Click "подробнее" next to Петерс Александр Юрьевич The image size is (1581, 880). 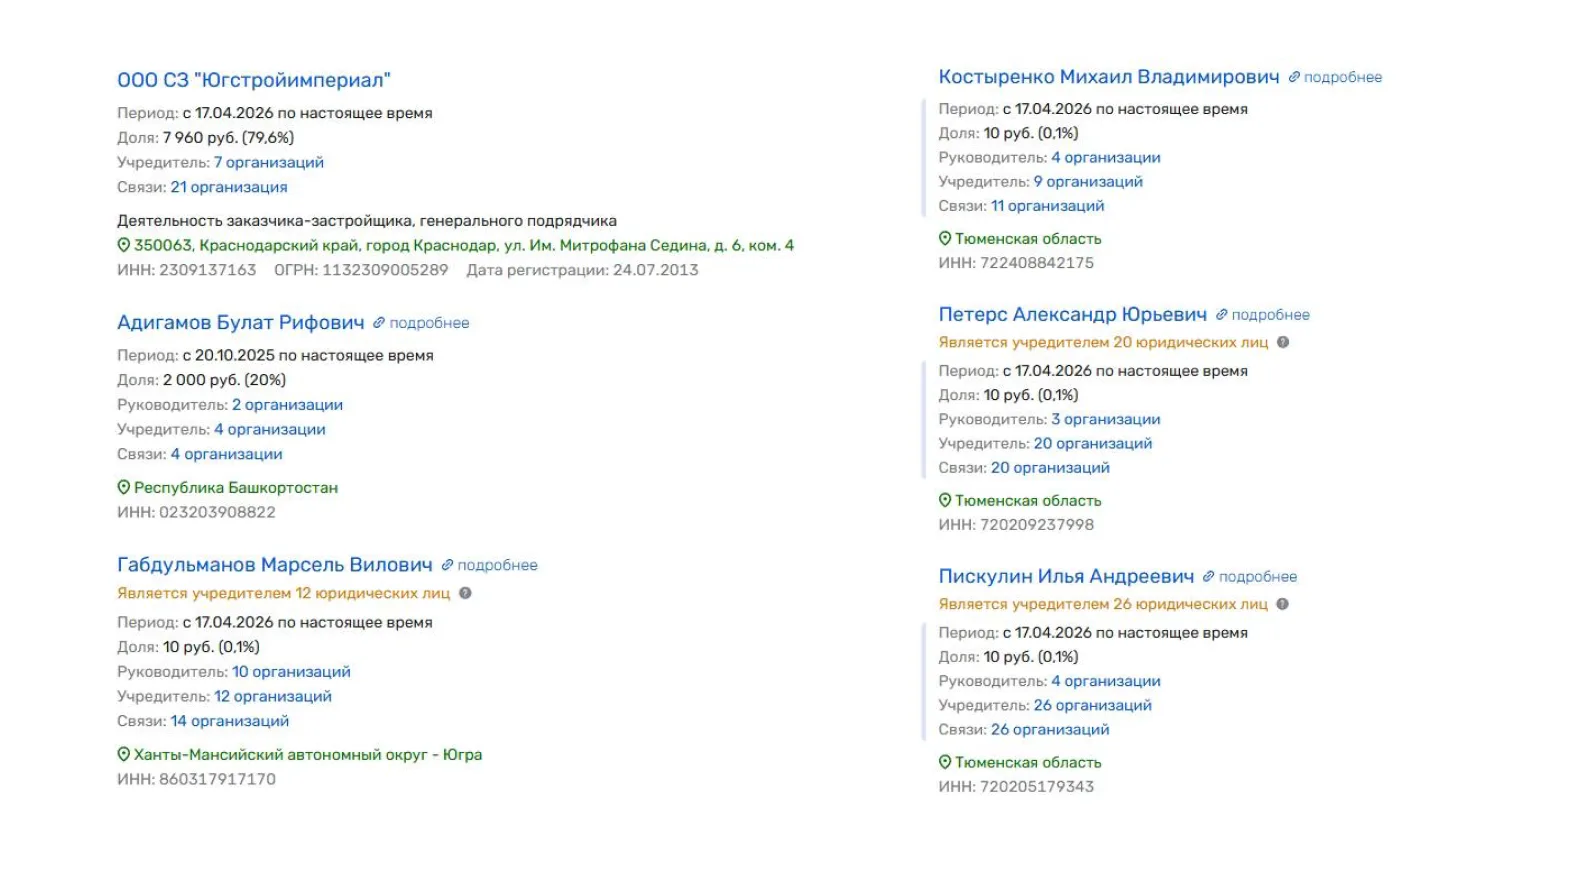(1270, 315)
